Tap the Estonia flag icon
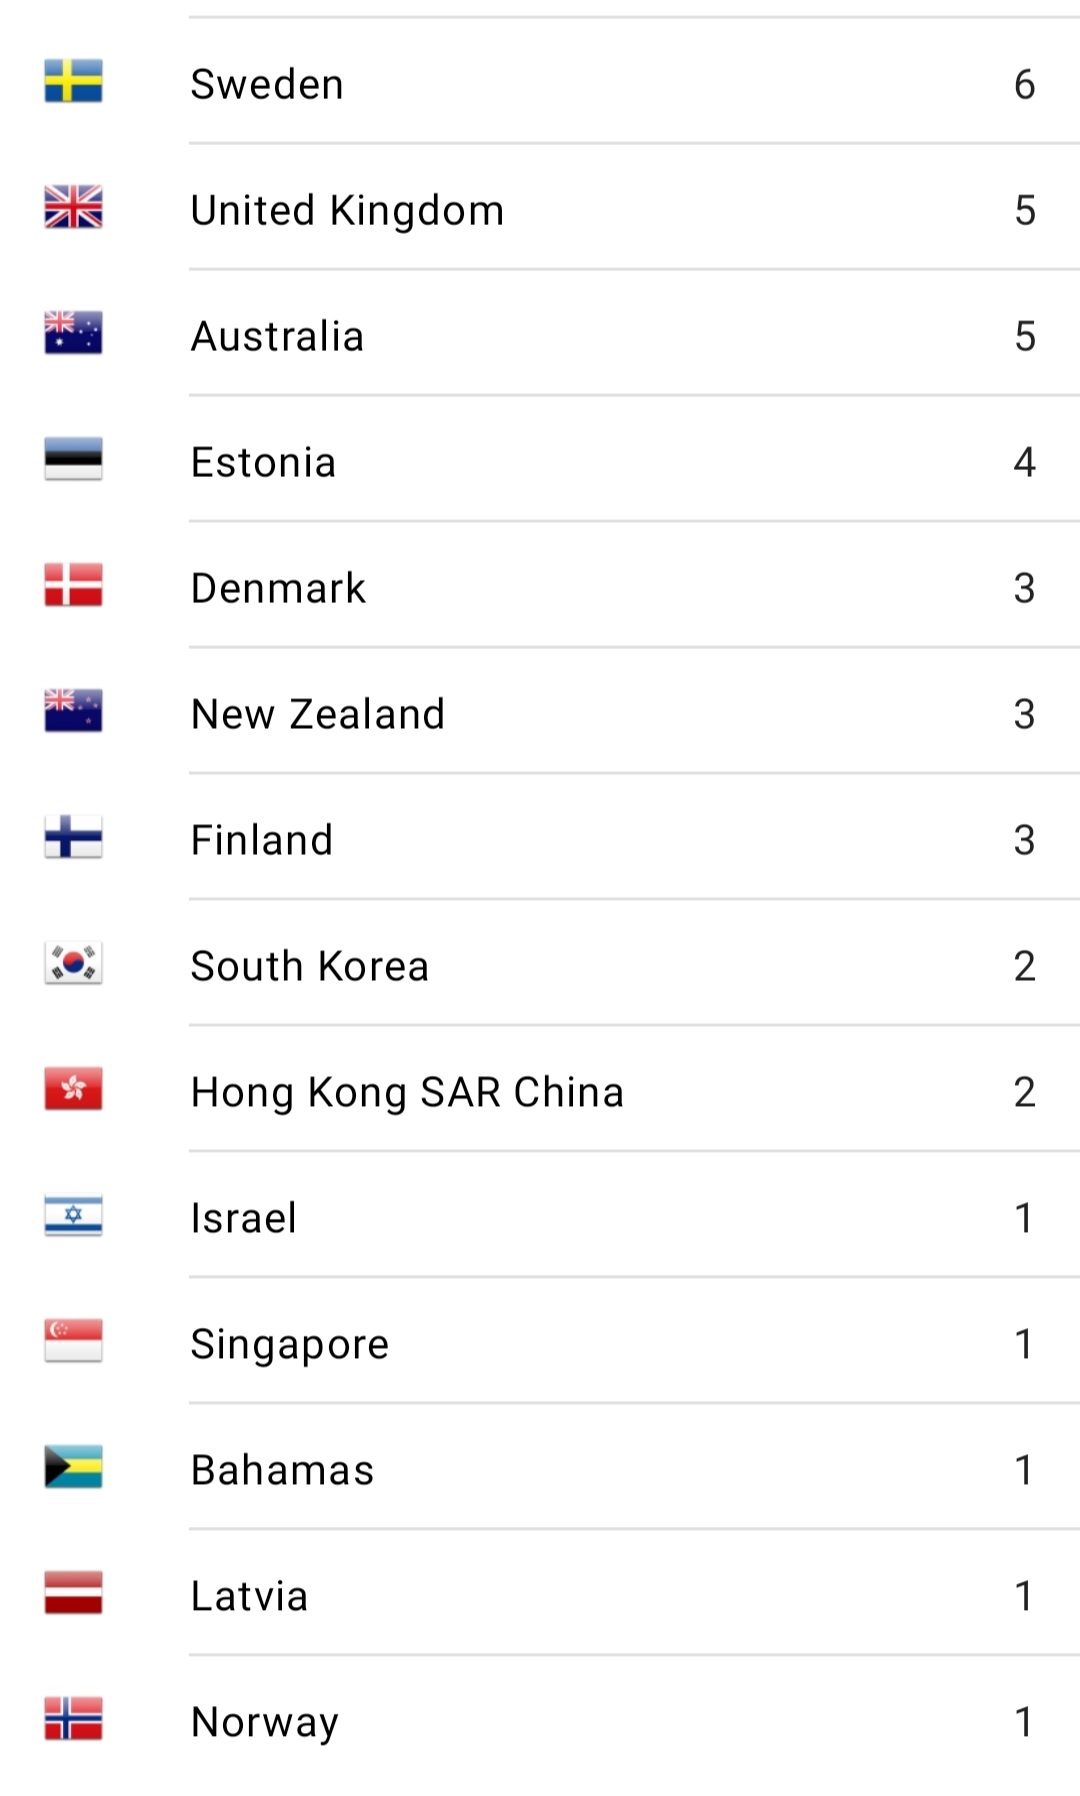Screen dimensions: 1080x1796 click(73, 460)
